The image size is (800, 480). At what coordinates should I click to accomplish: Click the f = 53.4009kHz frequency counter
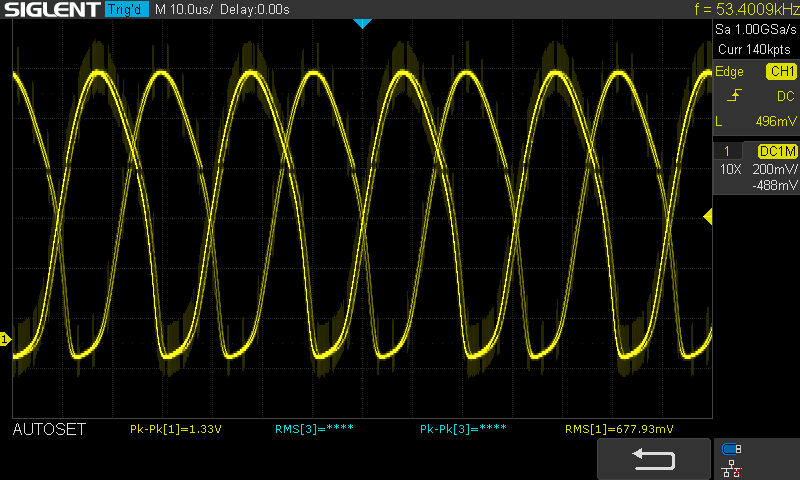point(746,9)
